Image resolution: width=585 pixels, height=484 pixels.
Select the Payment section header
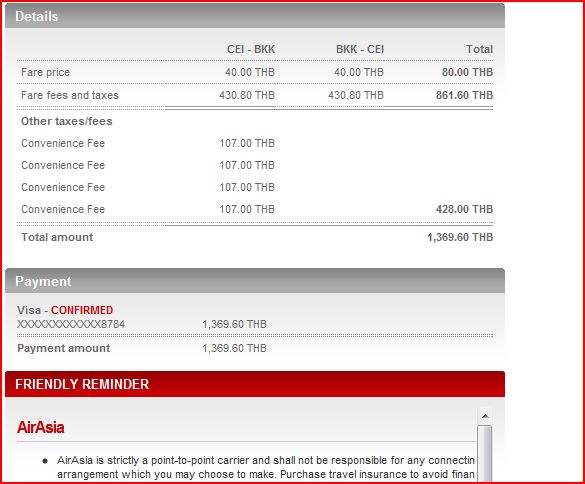click(255, 281)
